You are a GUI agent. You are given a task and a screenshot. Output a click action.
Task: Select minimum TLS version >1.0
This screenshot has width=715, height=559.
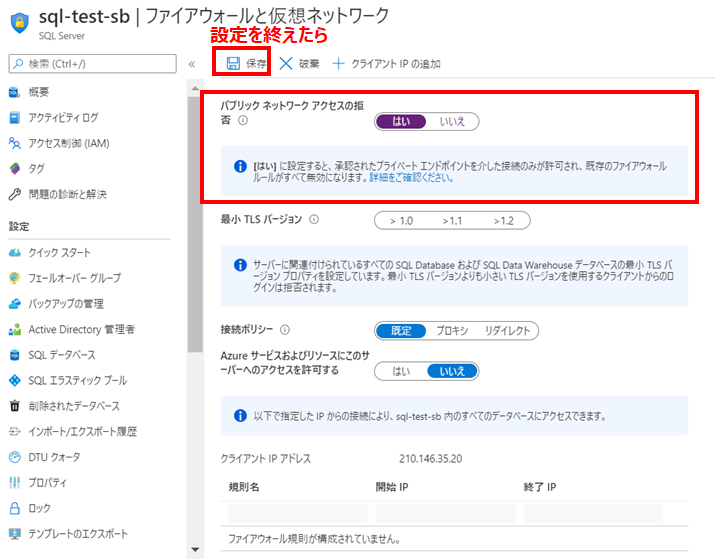[401, 221]
